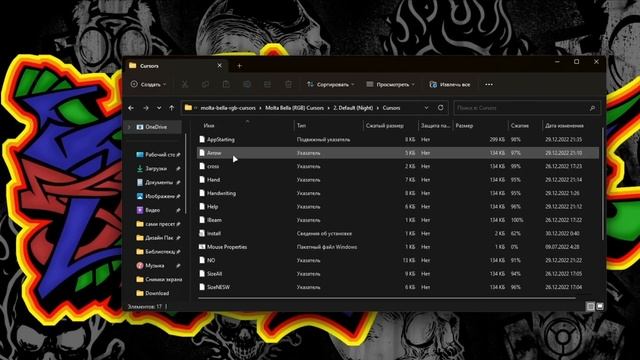Open a new tab with plus button
The height and width of the screenshot is (360, 640).
point(240,66)
